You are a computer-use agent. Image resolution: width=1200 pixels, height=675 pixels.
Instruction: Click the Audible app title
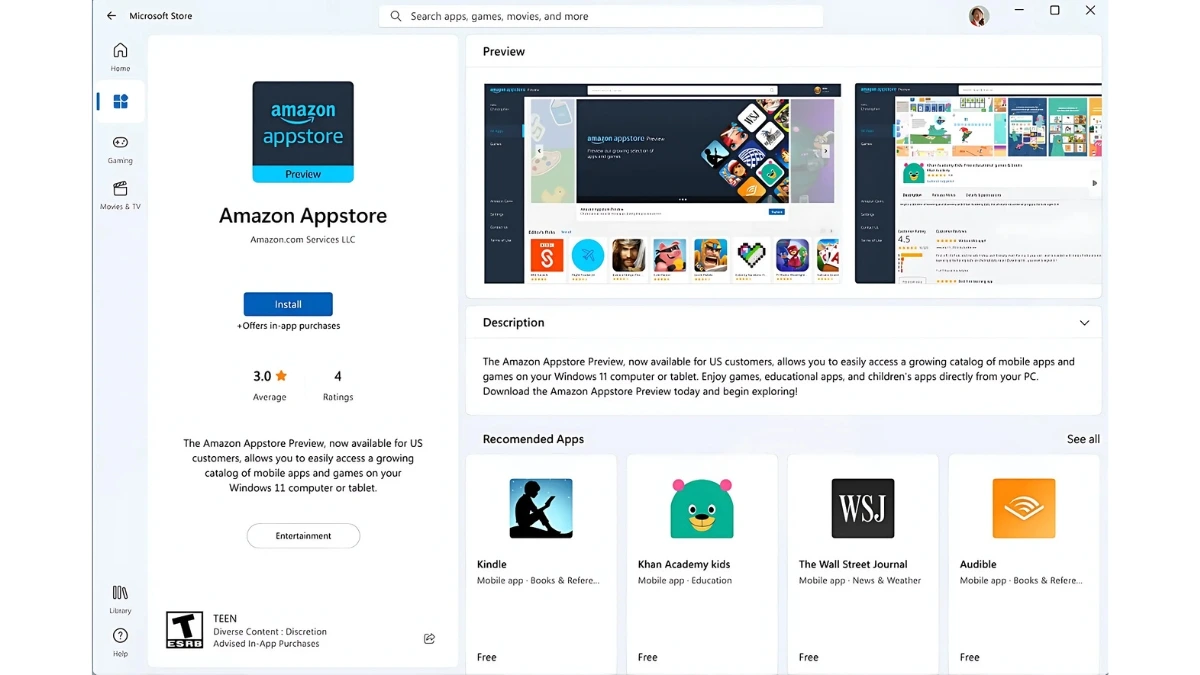coord(978,564)
